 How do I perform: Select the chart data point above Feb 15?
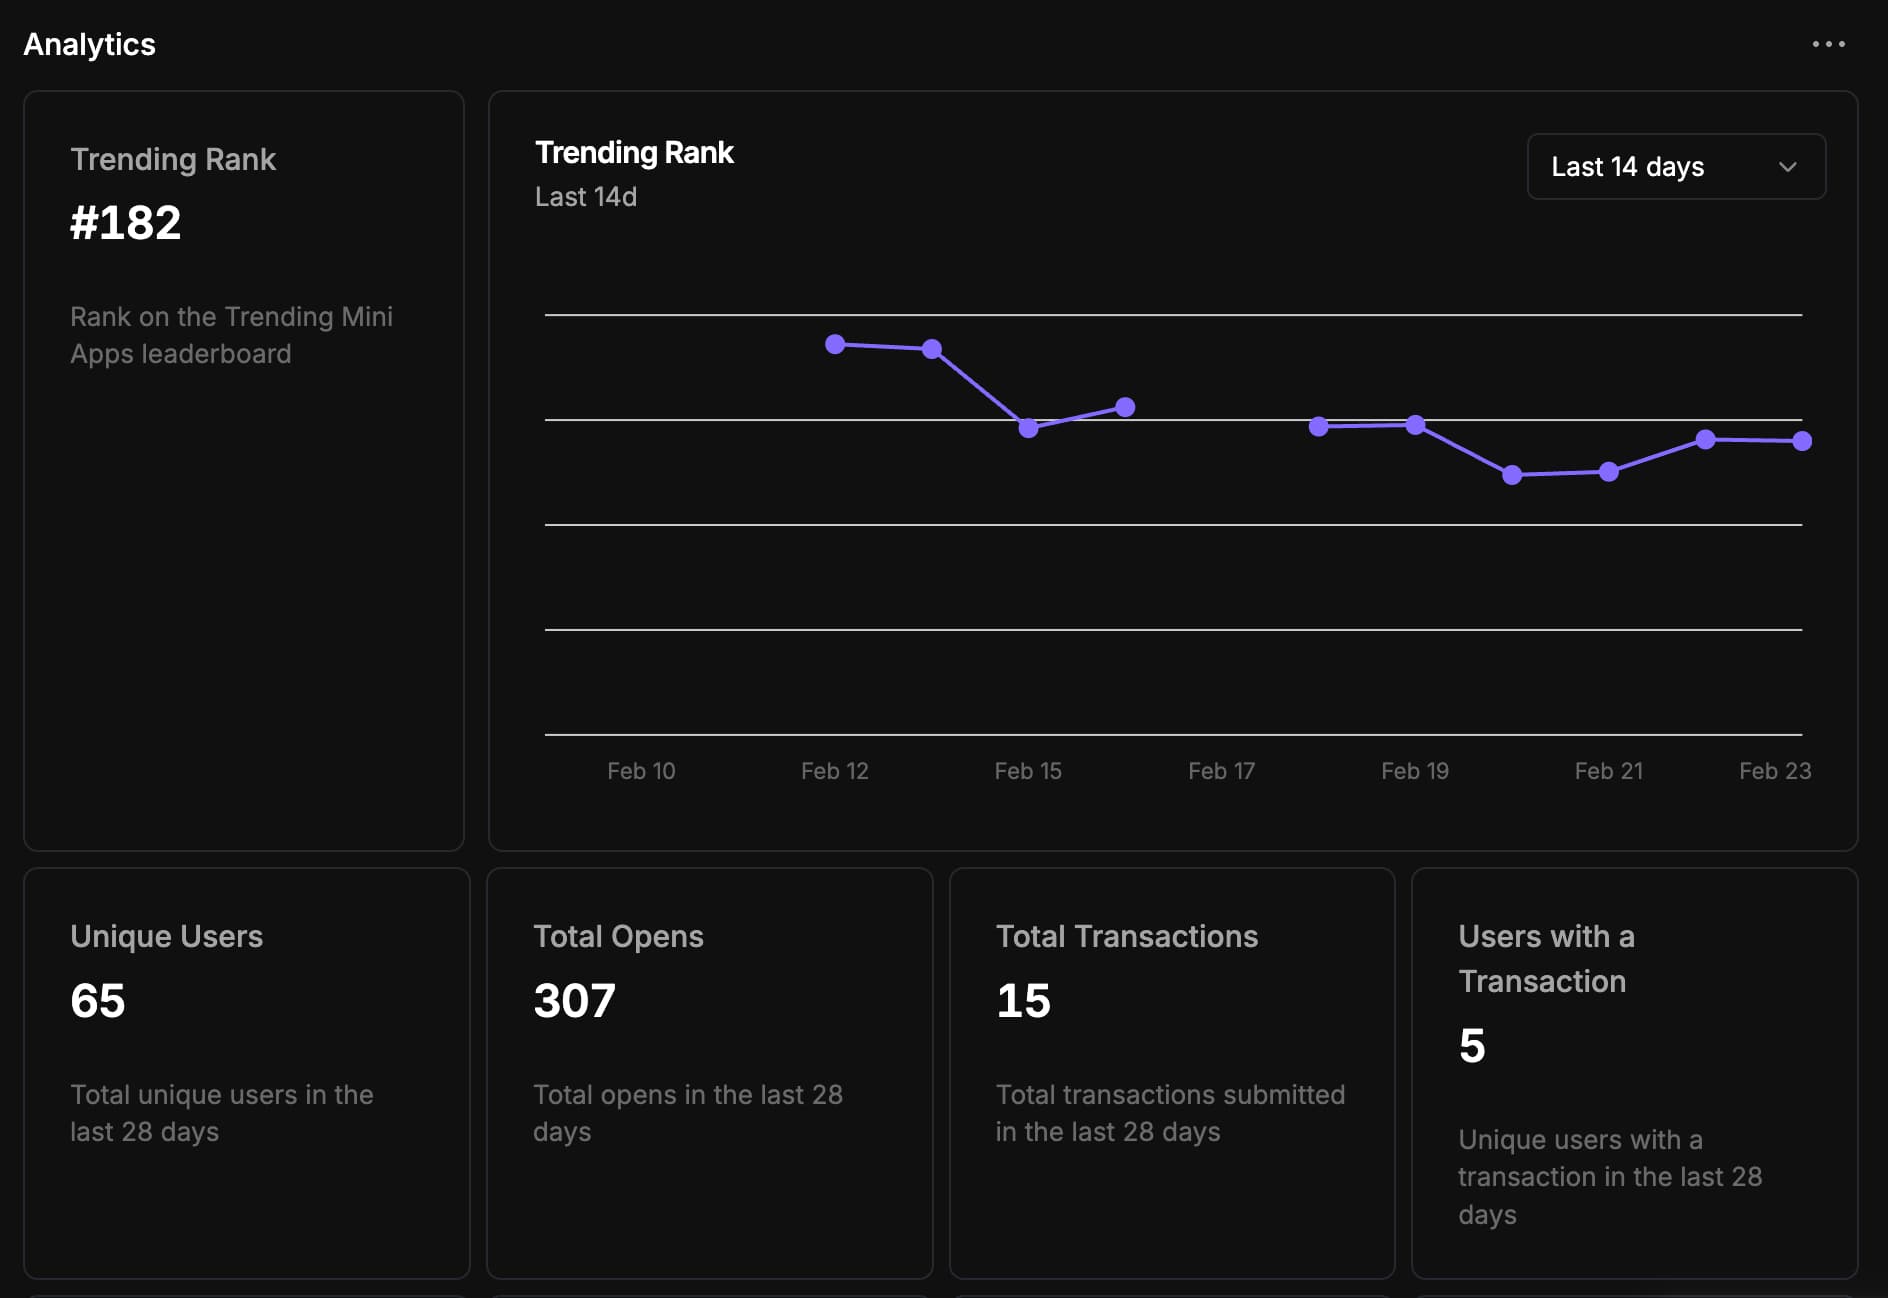tap(1028, 428)
